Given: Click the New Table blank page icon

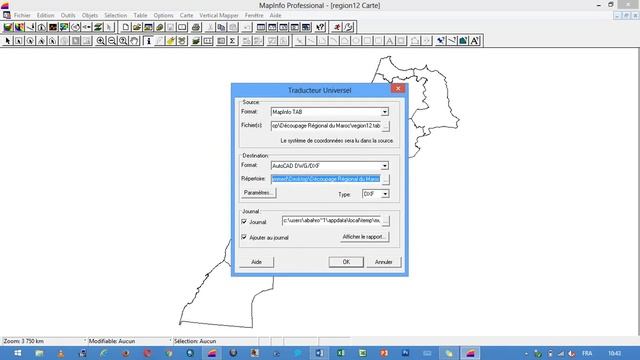Looking at the screenshot, I should coord(126,27).
